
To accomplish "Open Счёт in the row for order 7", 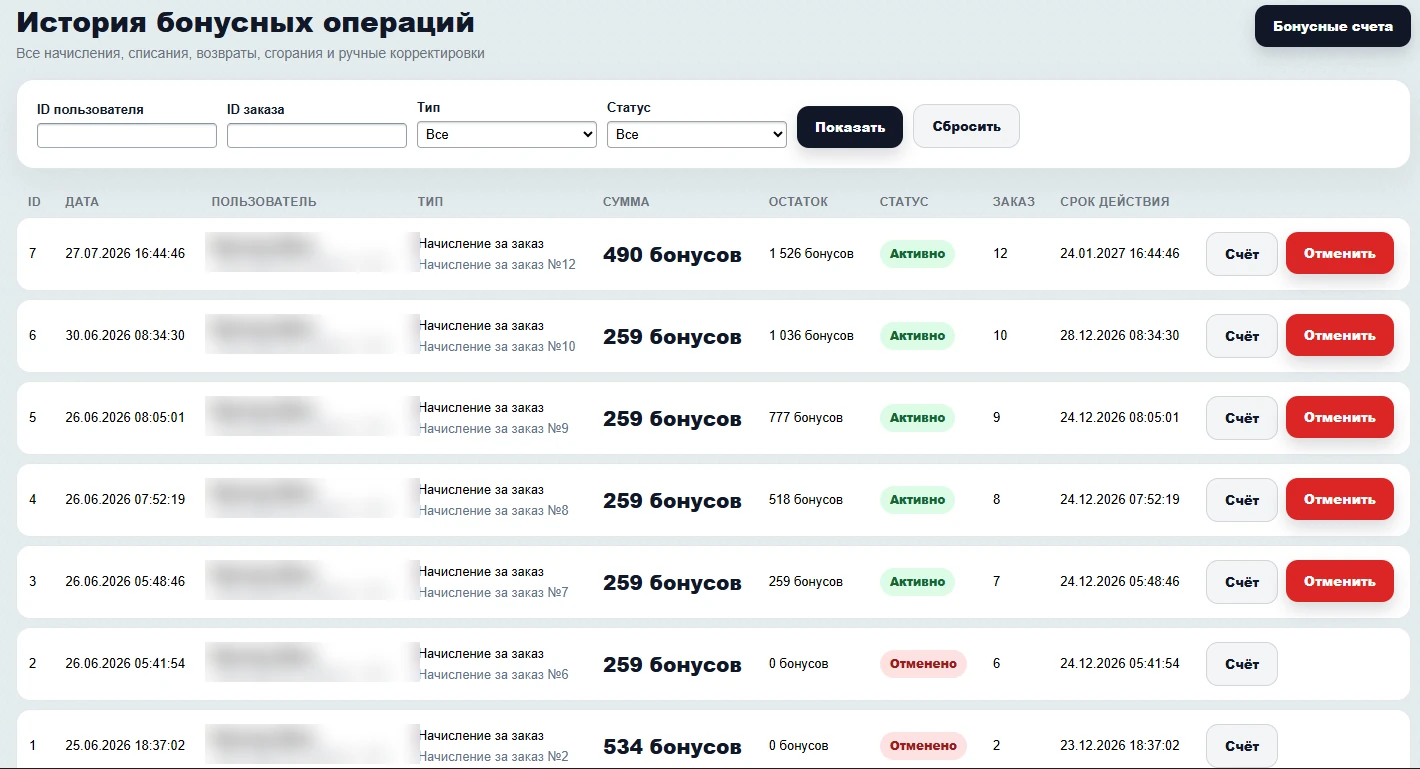I will [x=1242, y=582].
